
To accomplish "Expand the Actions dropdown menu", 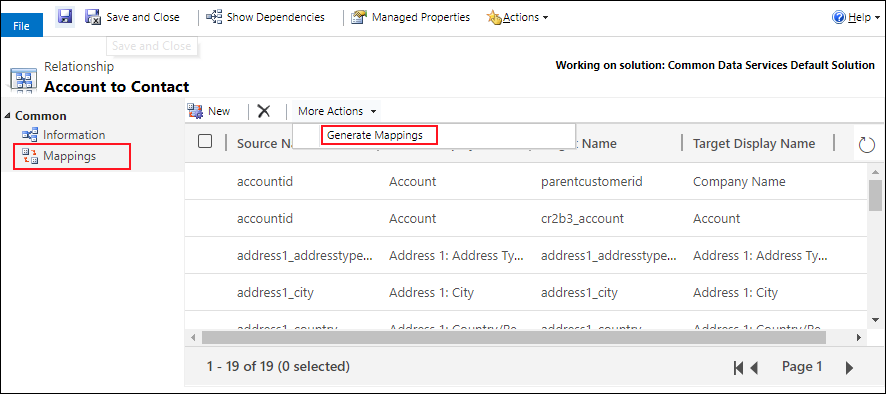I will (518, 18).
